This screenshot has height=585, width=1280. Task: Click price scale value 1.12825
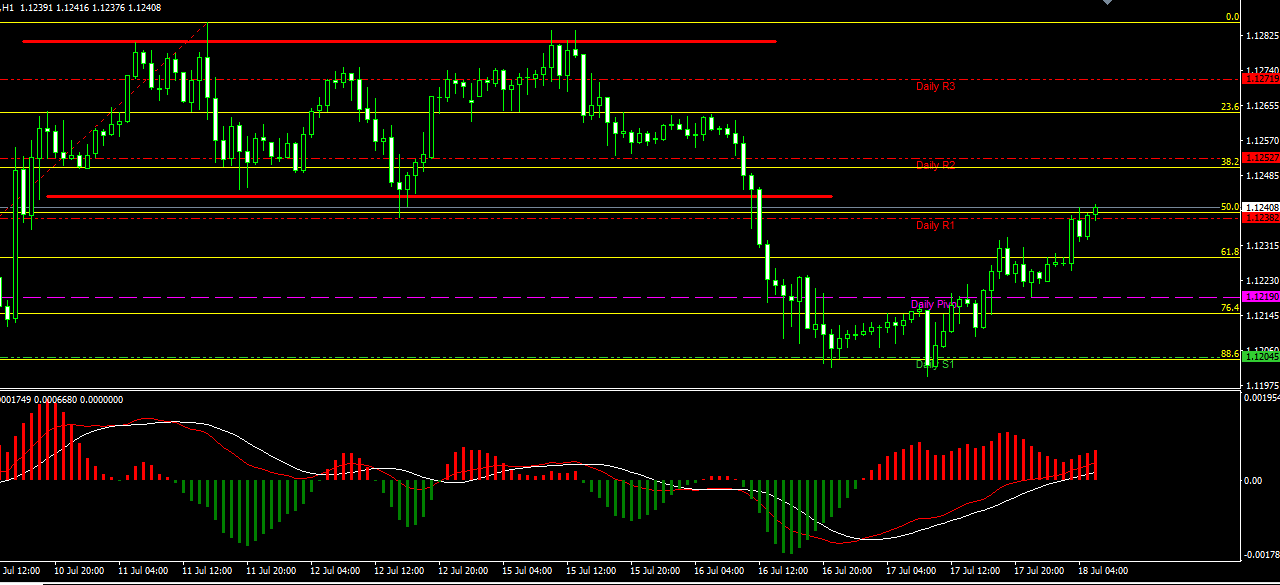pyautogui.click(x=1263, y=36)
